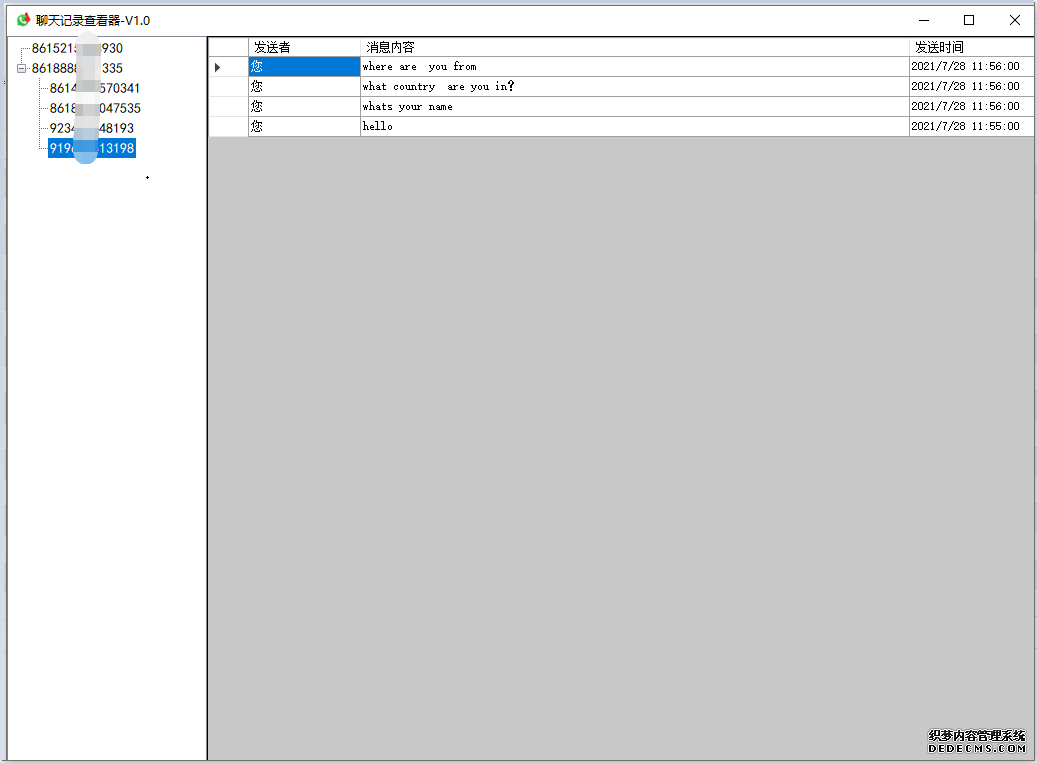Sort by the 发送者 column header

(x=303, y=47)
